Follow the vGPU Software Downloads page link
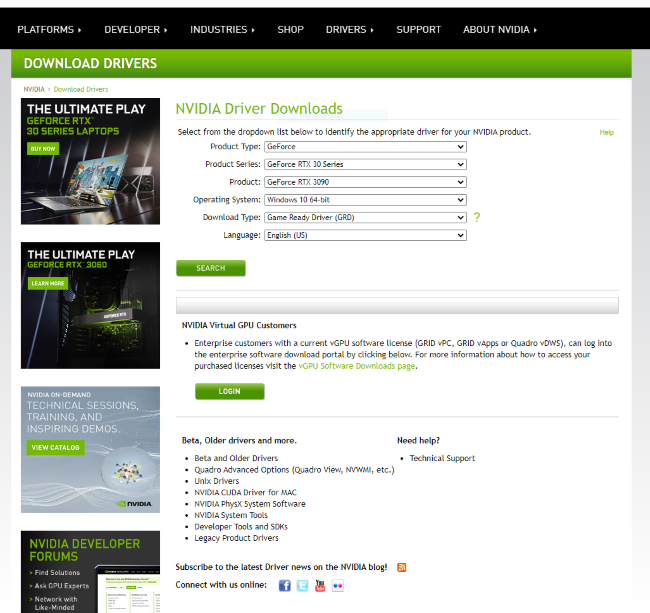This screenshot has width=650, height=613. tap(356, 366)
